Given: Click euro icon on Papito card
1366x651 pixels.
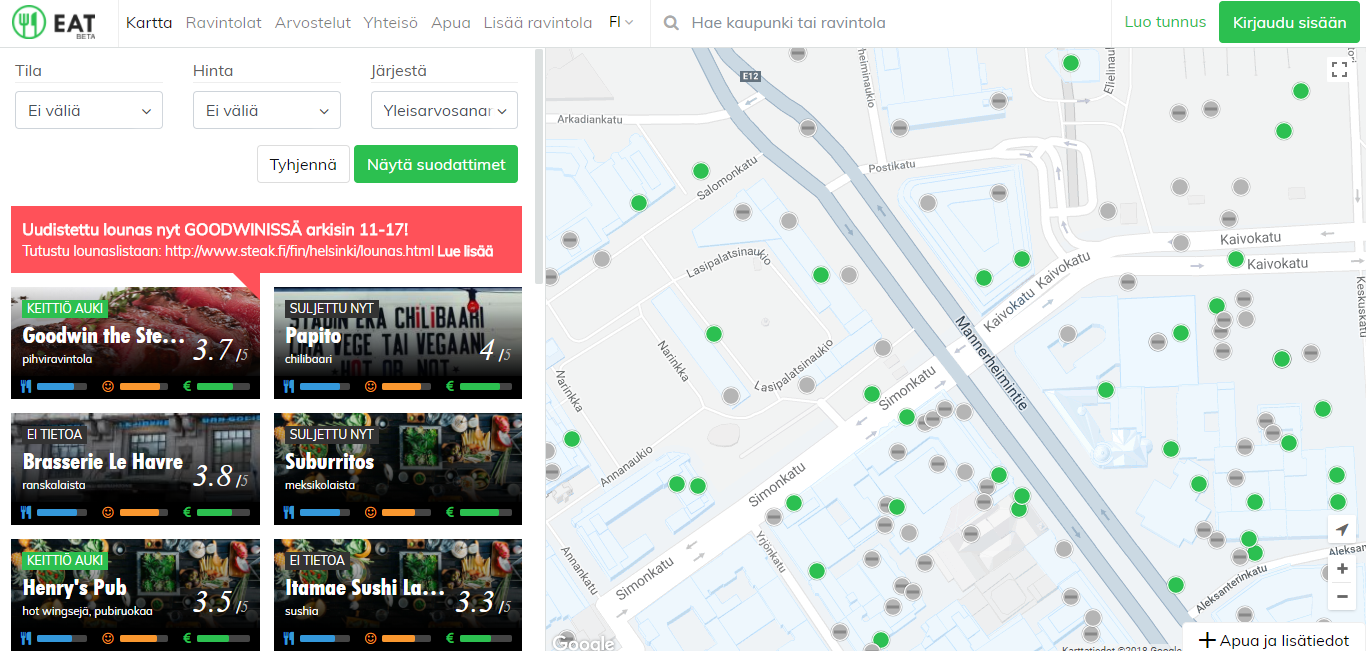Looking at the screenshot, I should click(x=450, y=386).
